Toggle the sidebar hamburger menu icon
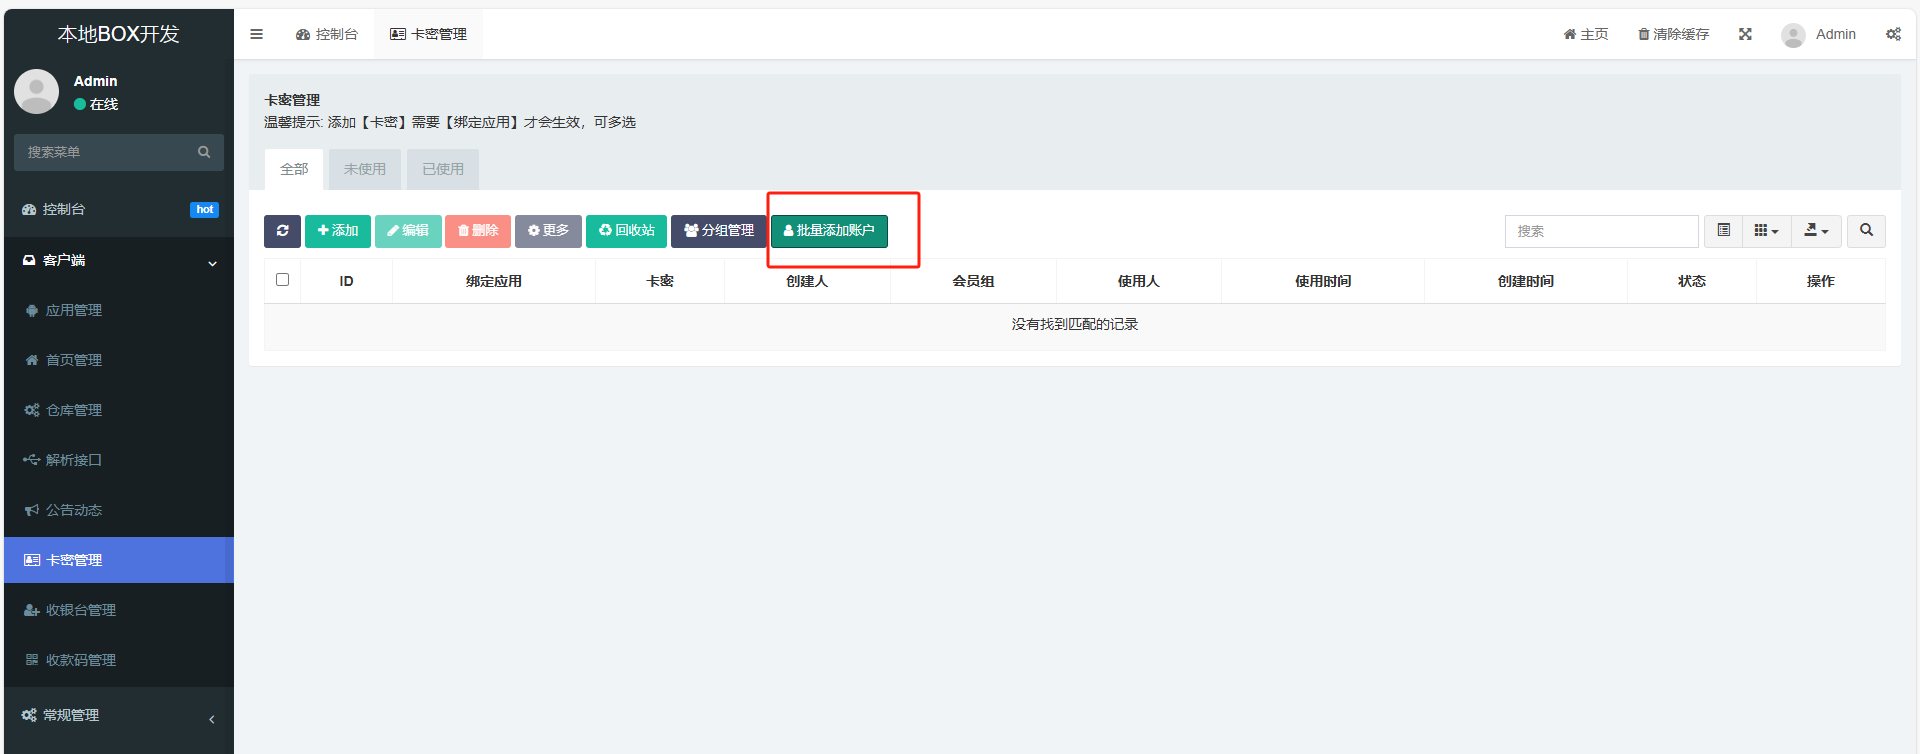Viewport: 1920px width, 754px height. [256, 34]
